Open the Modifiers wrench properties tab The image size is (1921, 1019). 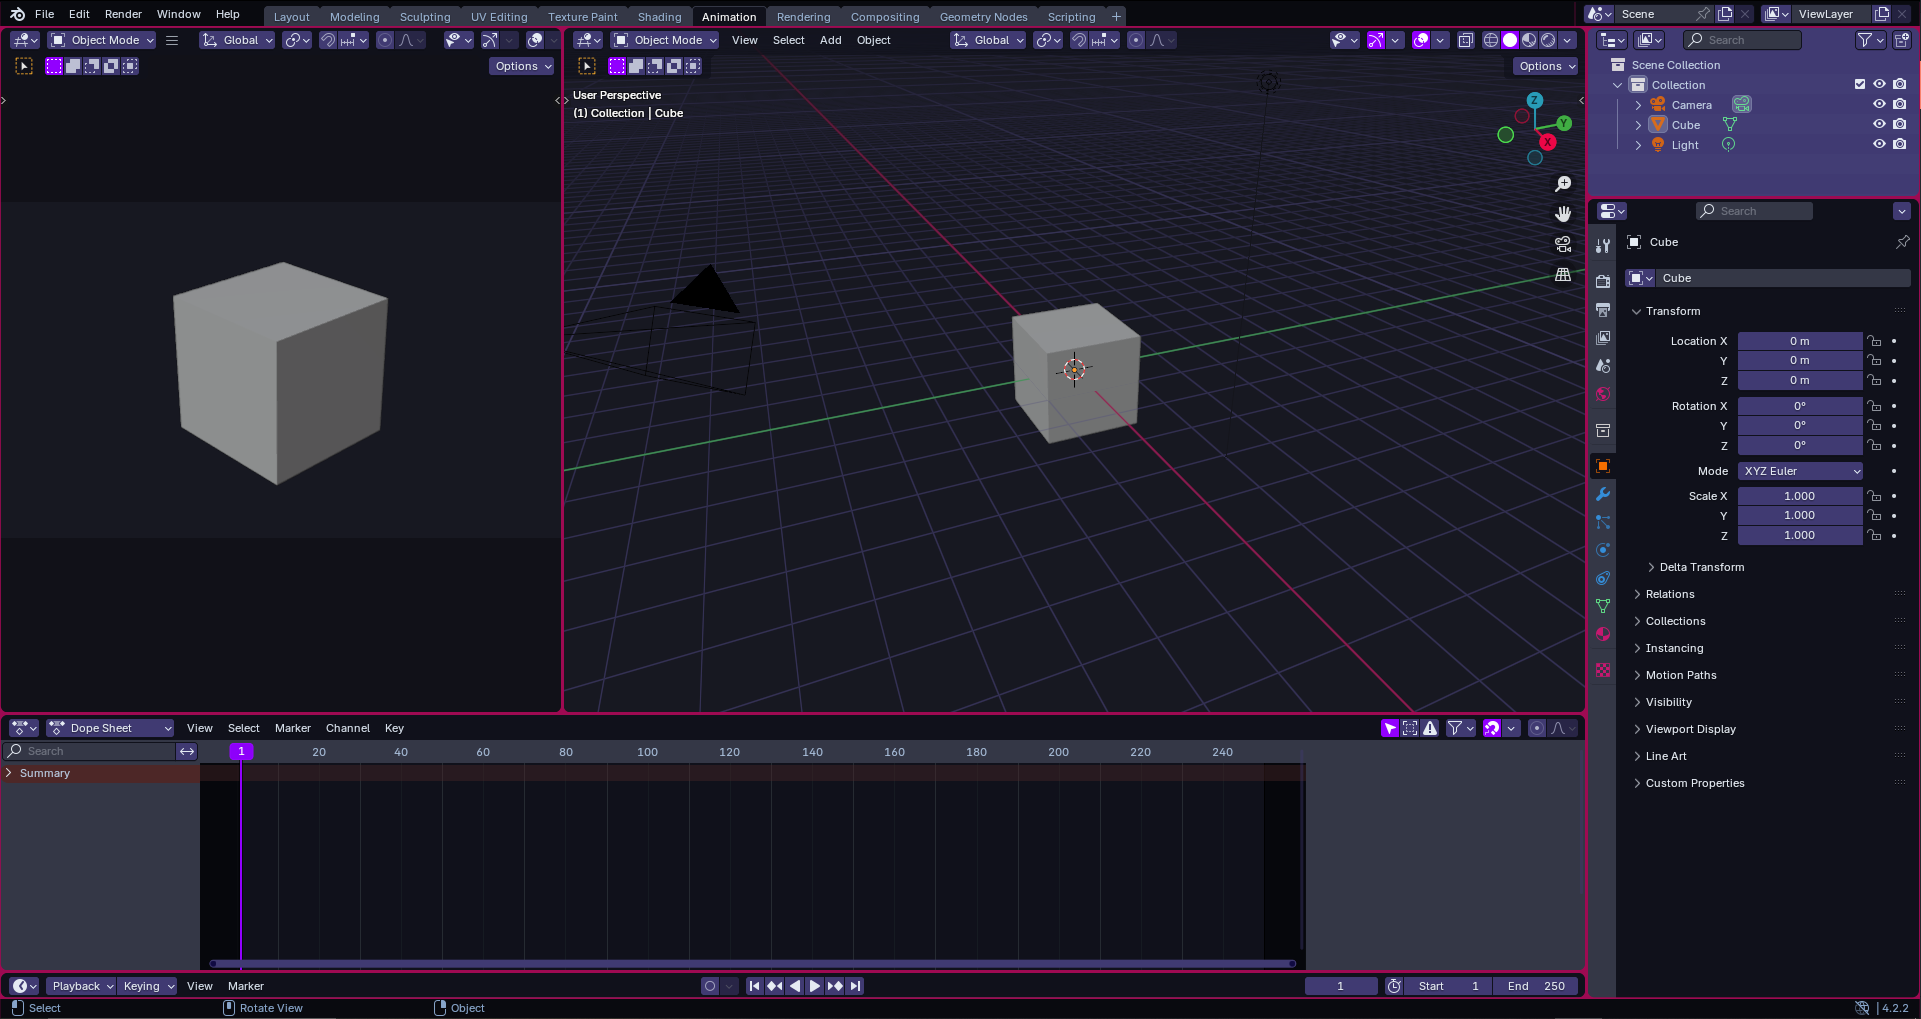pos(1603,494)
